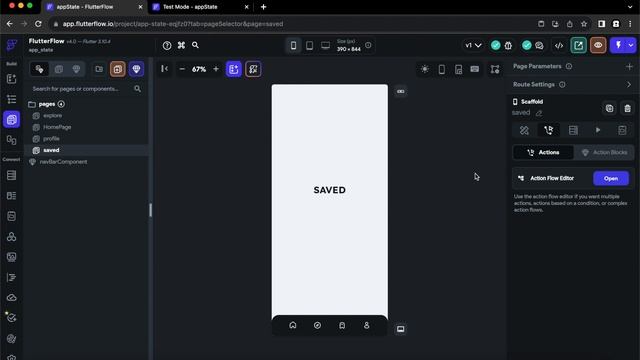Click the project search magnifier icon
Image resolution: width=640 pixels, height=360 pixels.
[196, 45]
